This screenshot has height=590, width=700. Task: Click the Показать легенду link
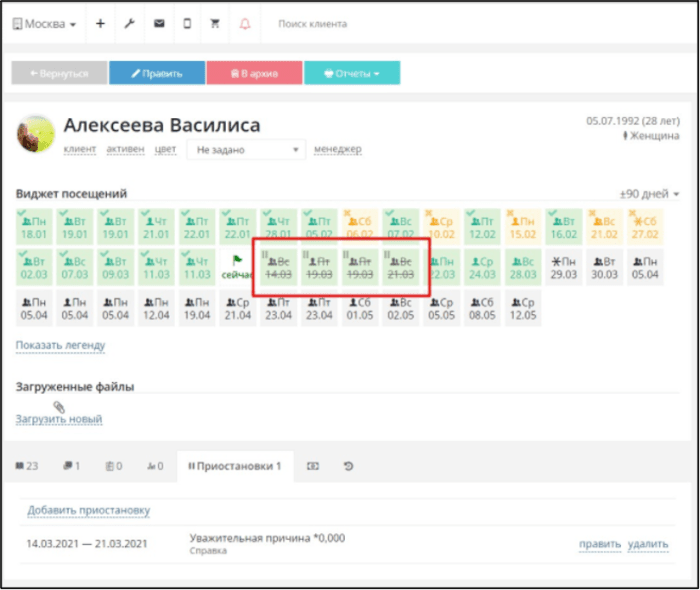coord(61,345)
